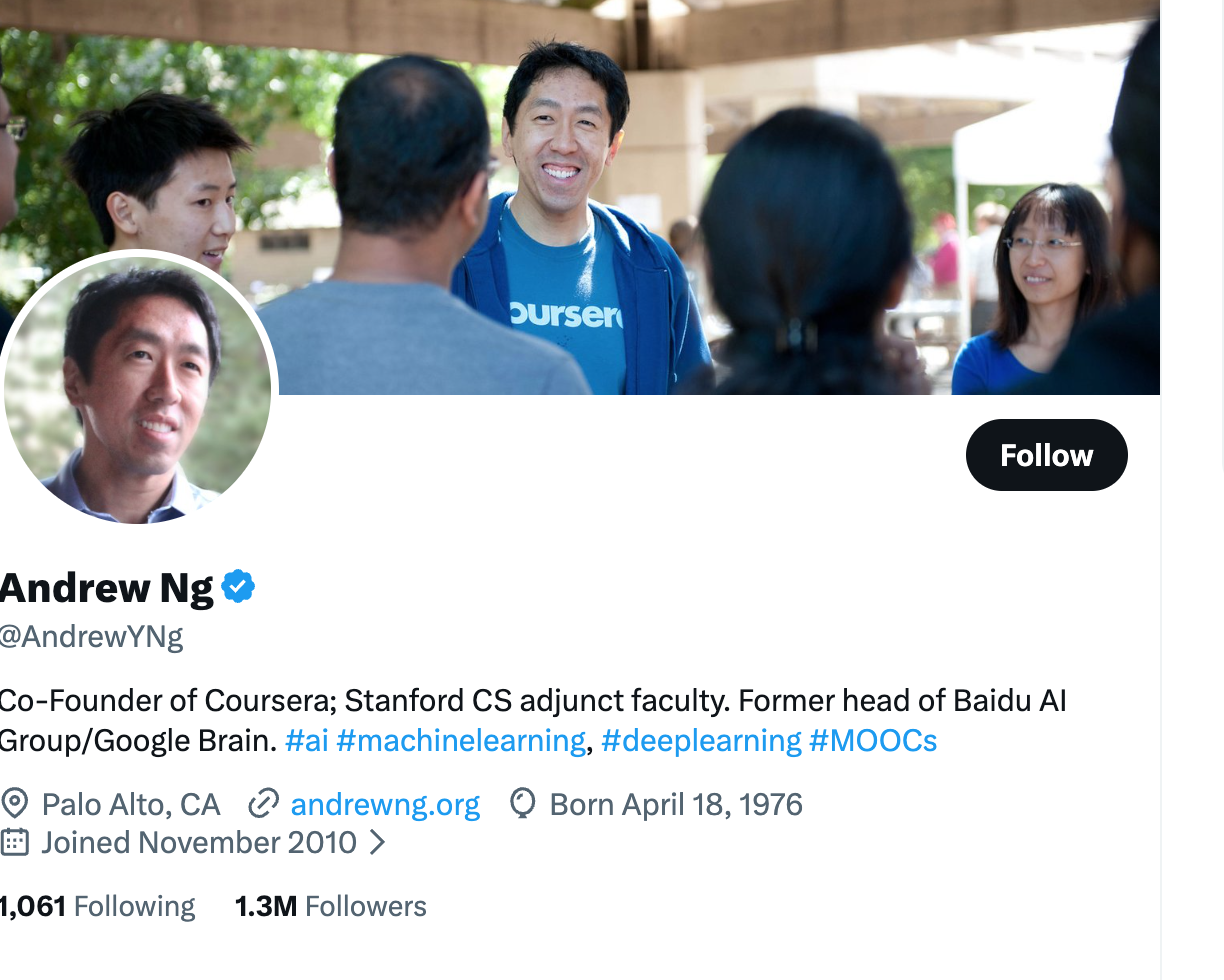
Task: Open the #ai hashtag
Action: (x=306, y=741)
